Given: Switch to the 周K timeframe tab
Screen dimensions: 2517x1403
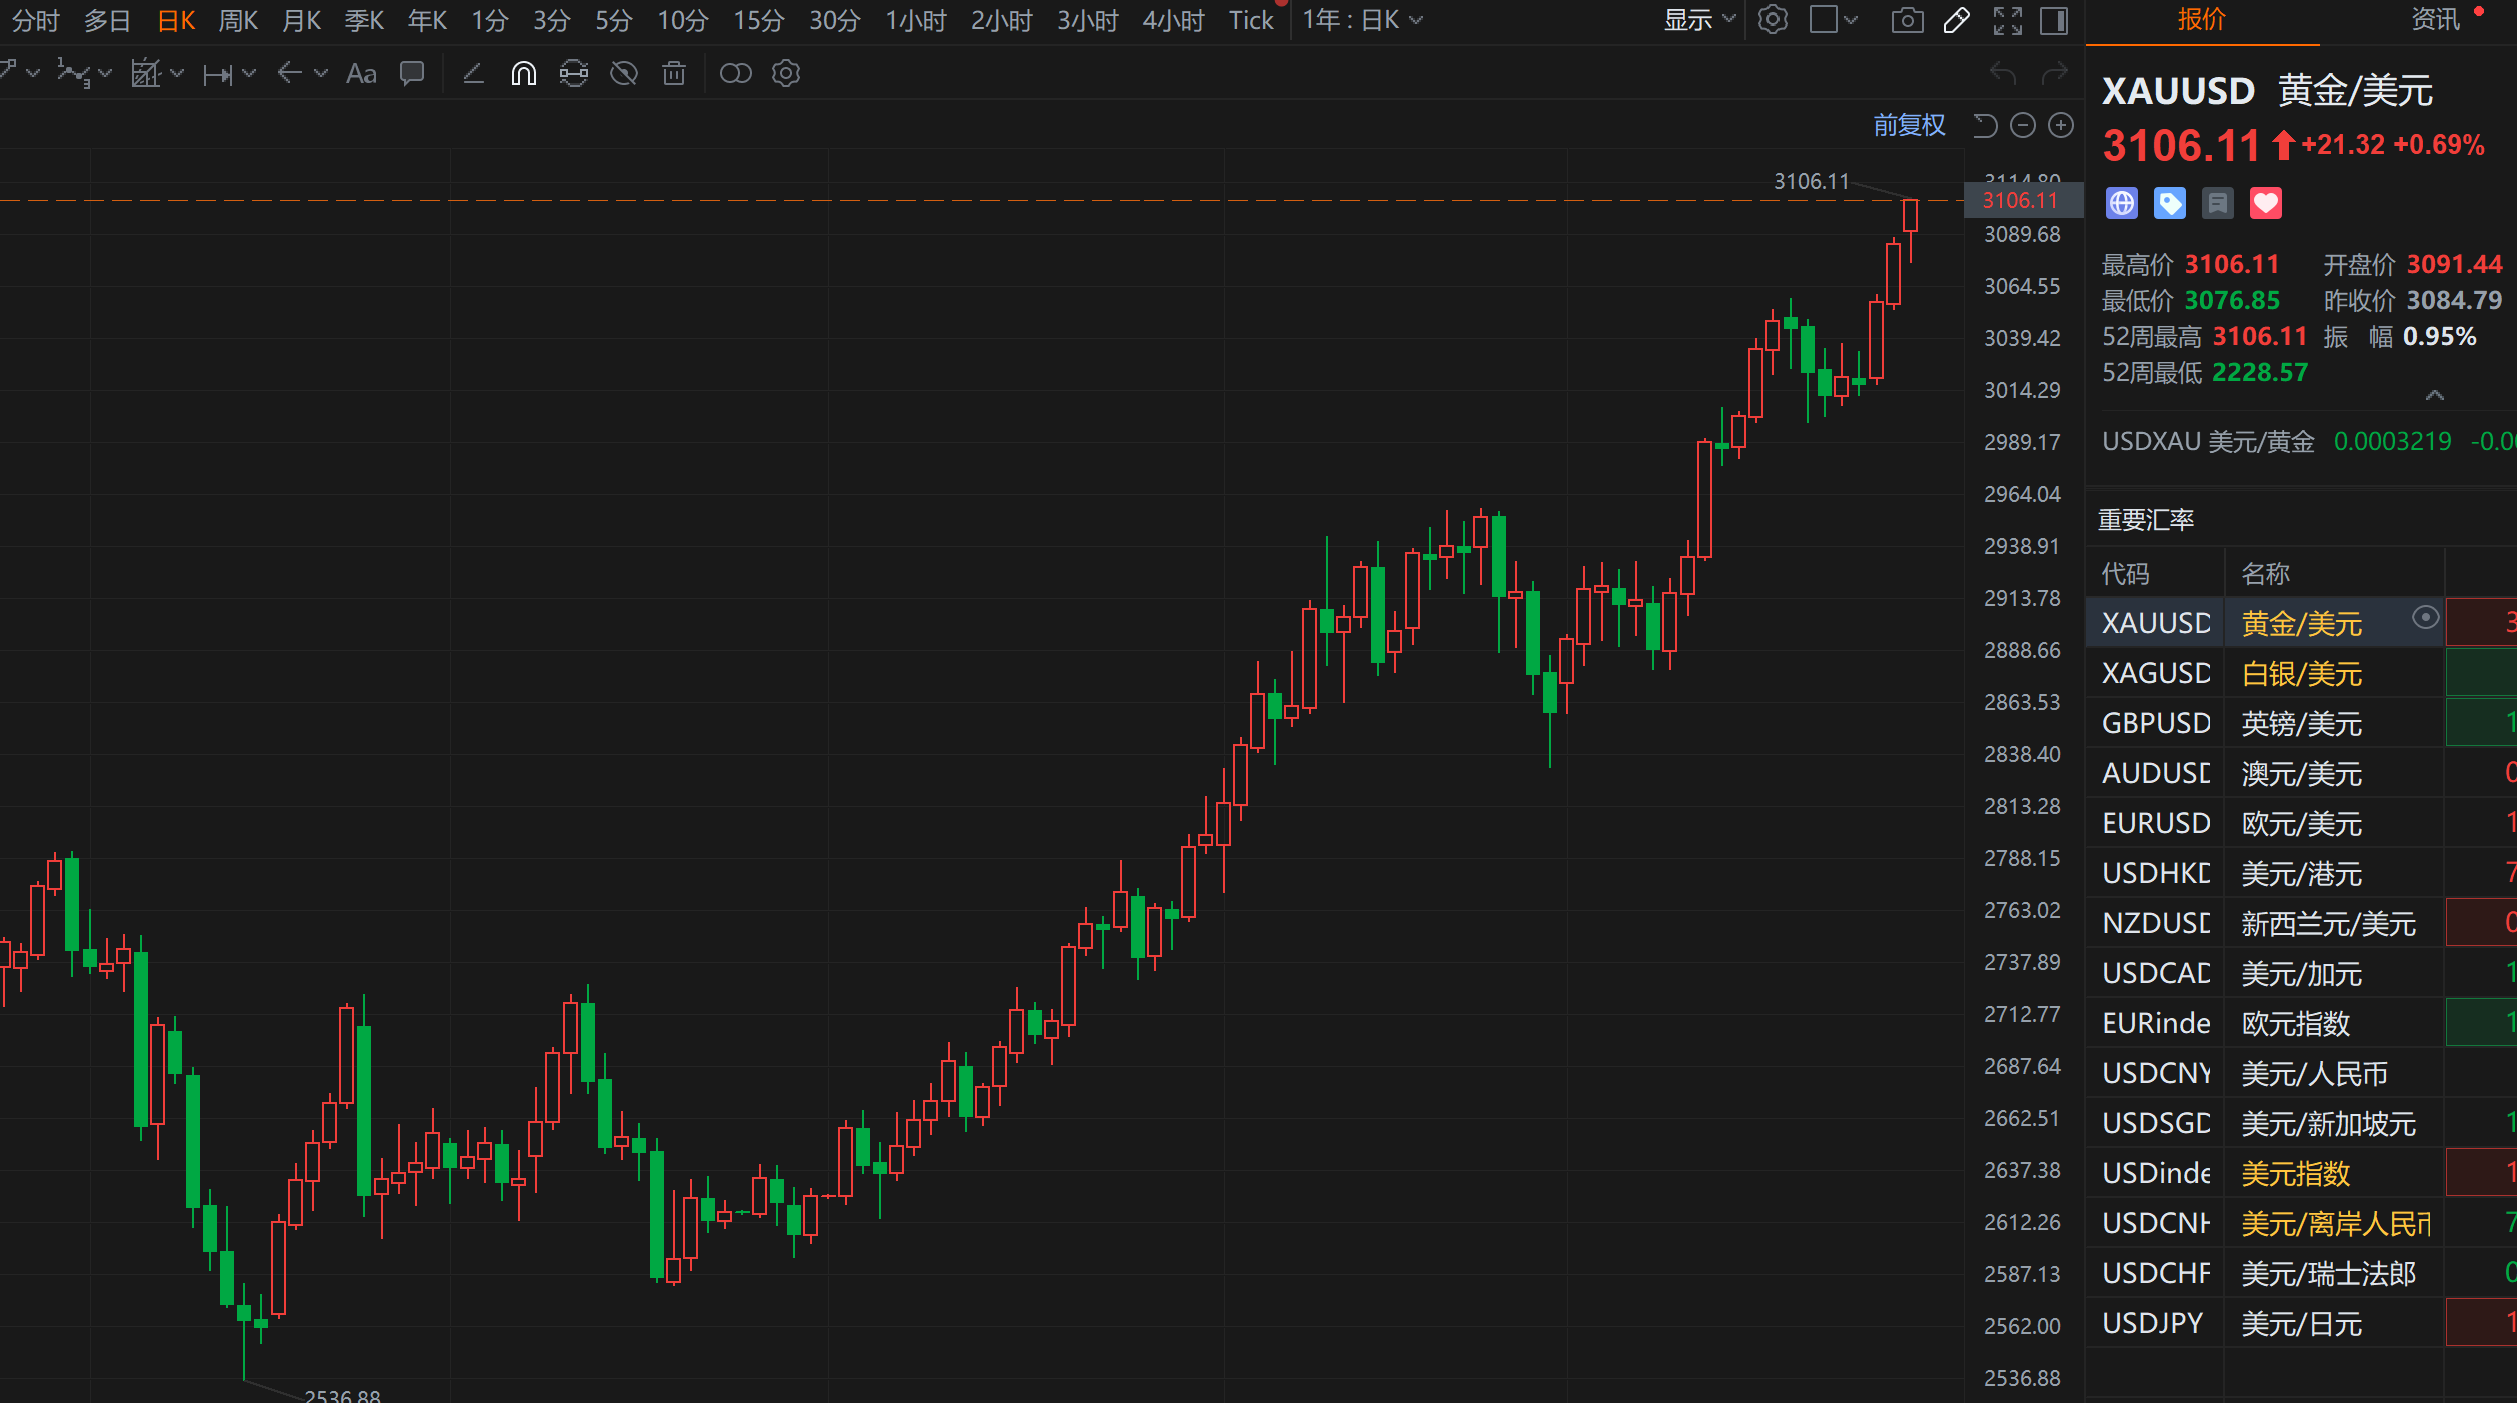Looking at the screenshot, I should tap(238, 21).
